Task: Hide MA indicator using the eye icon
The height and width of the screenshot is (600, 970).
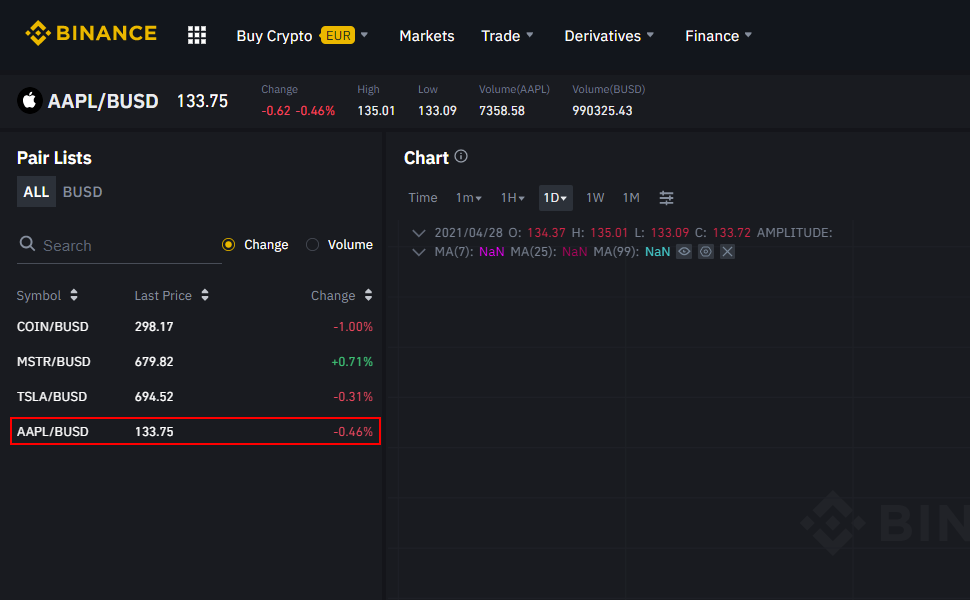Action: [684, 252]
